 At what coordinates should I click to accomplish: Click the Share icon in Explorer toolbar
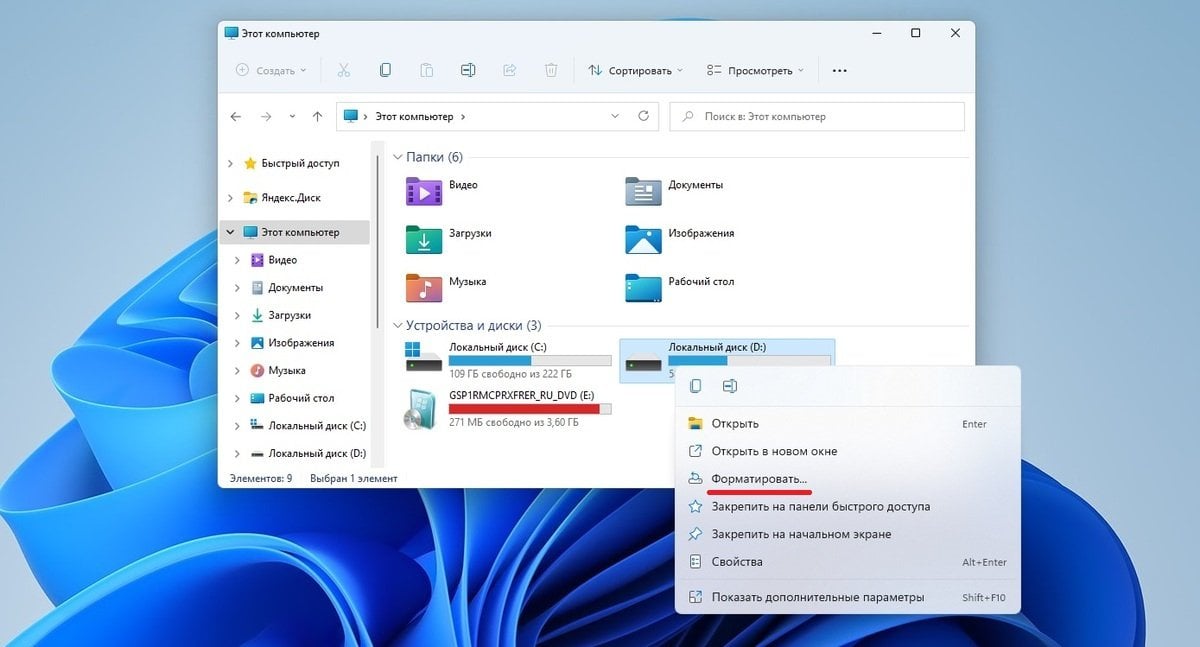tap(509, 71)
